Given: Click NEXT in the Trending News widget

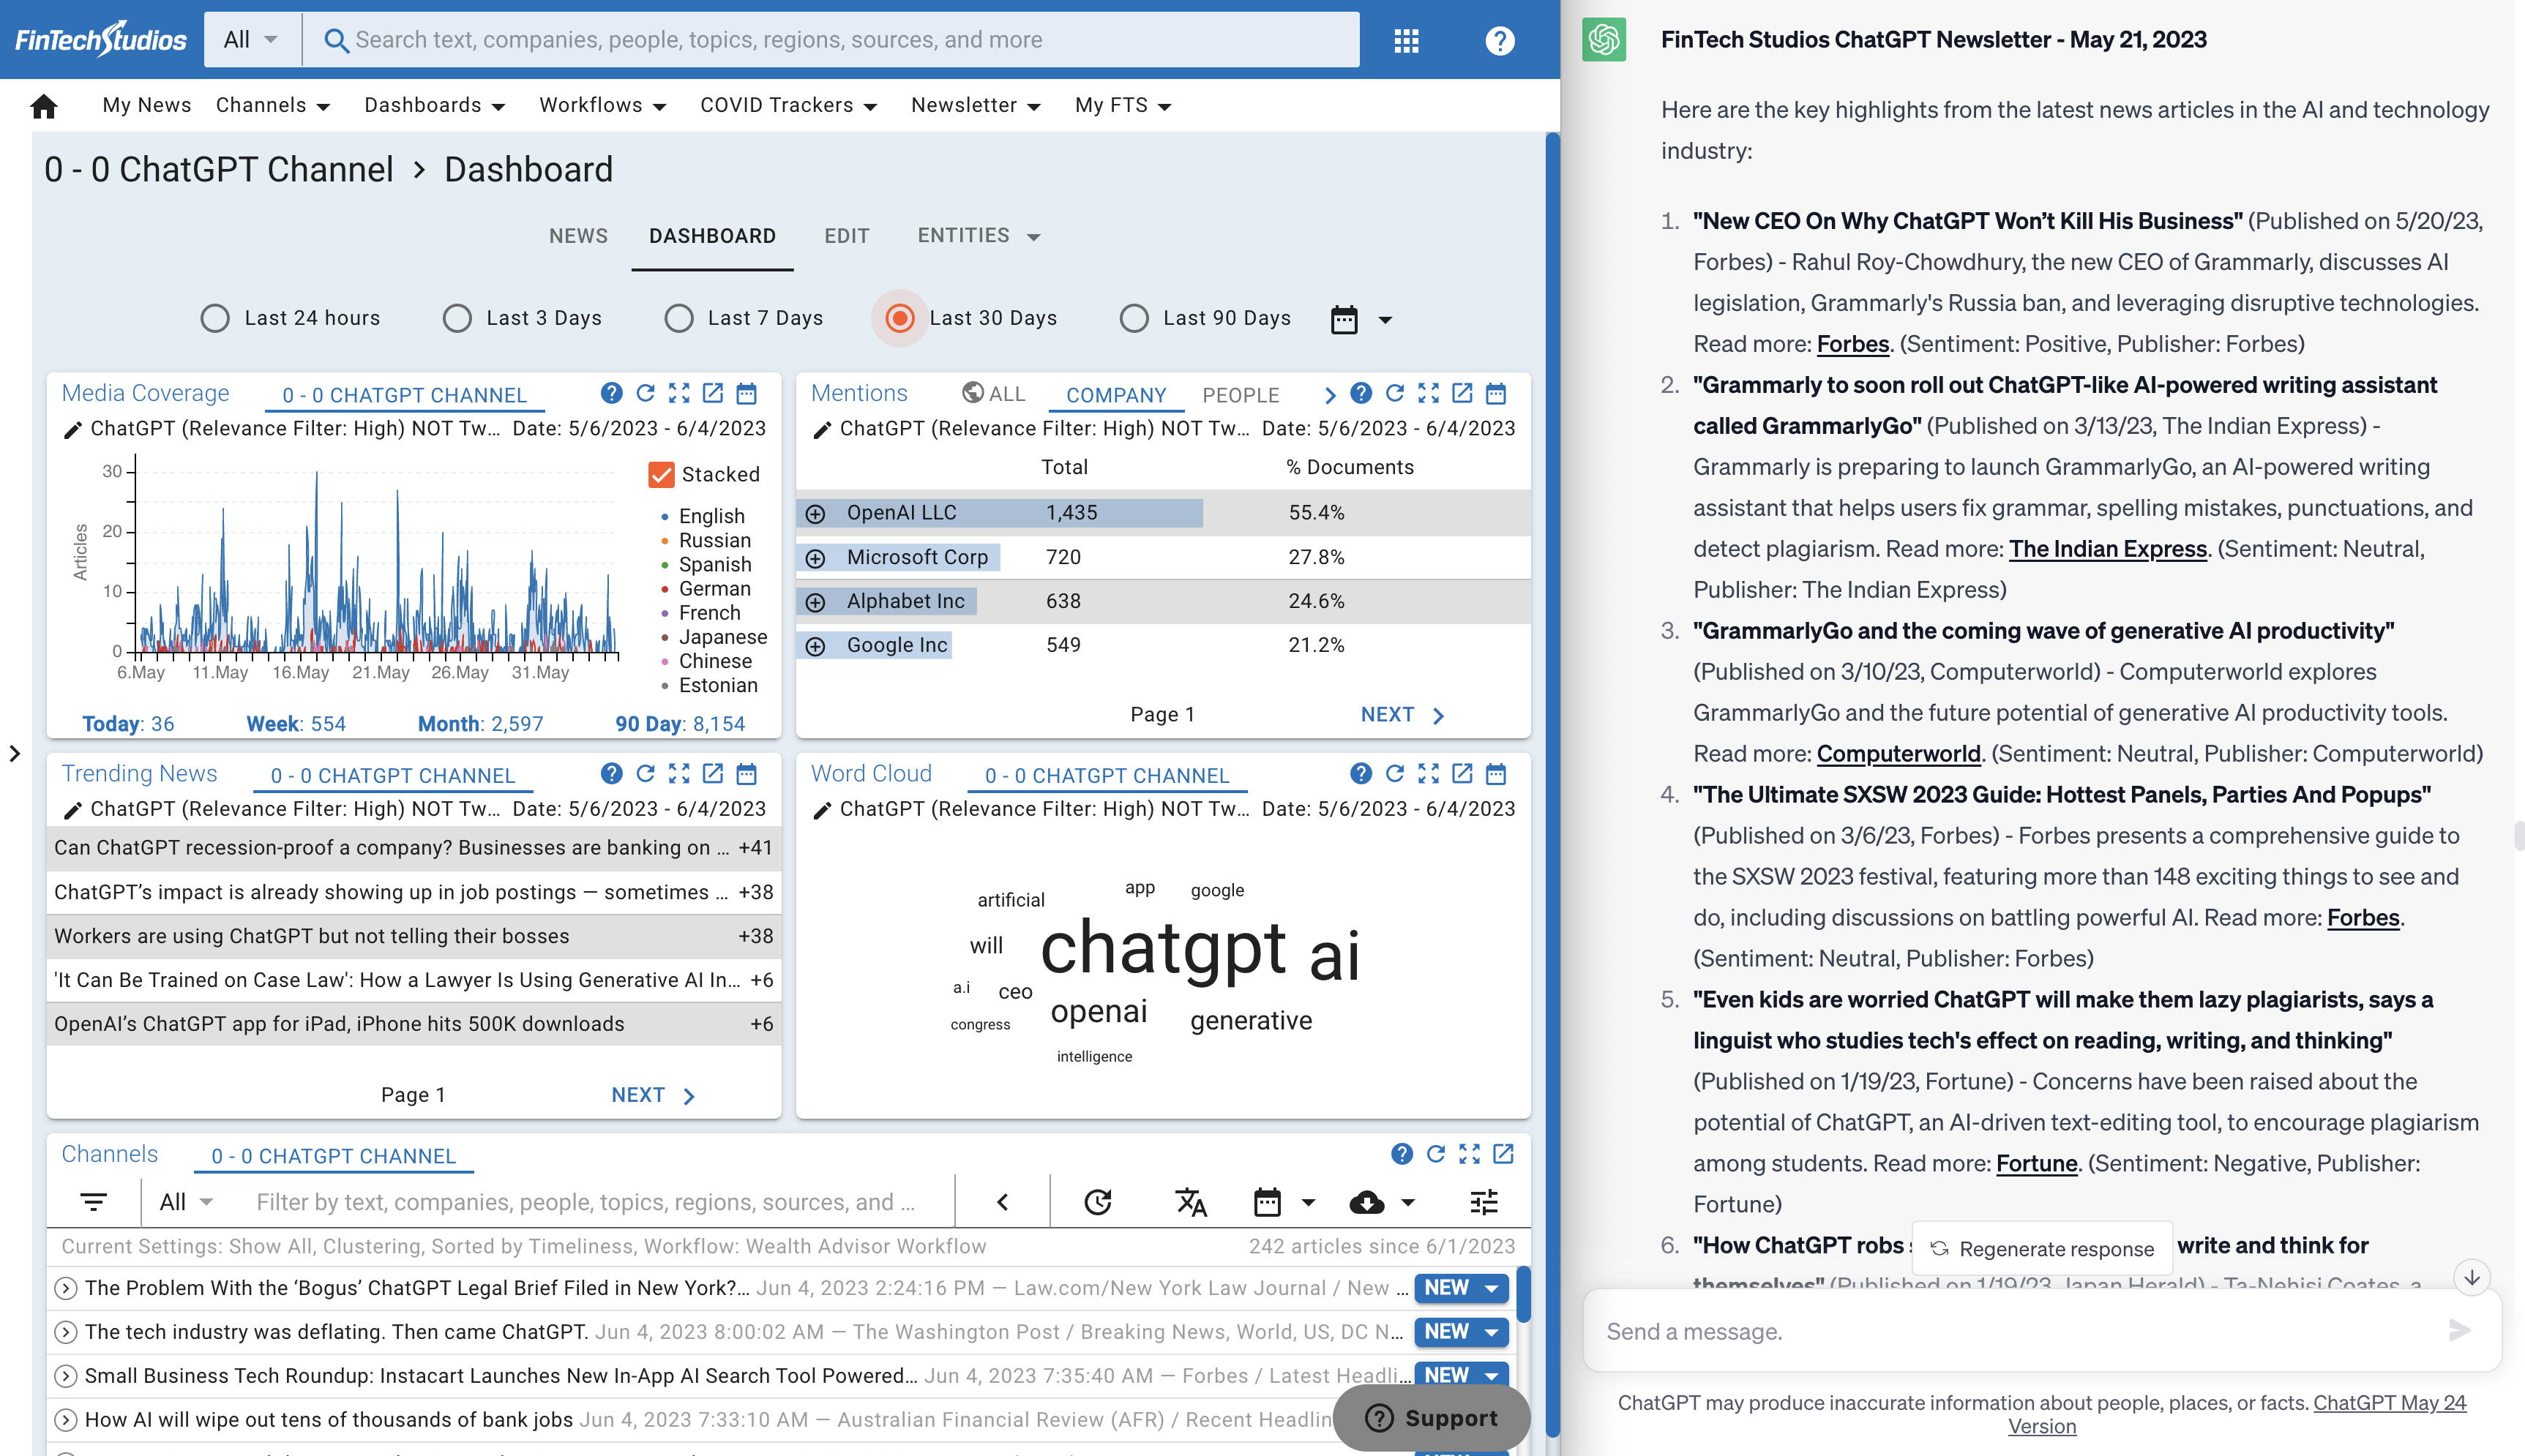Looking at the screenshot, I should point(653,1095).
